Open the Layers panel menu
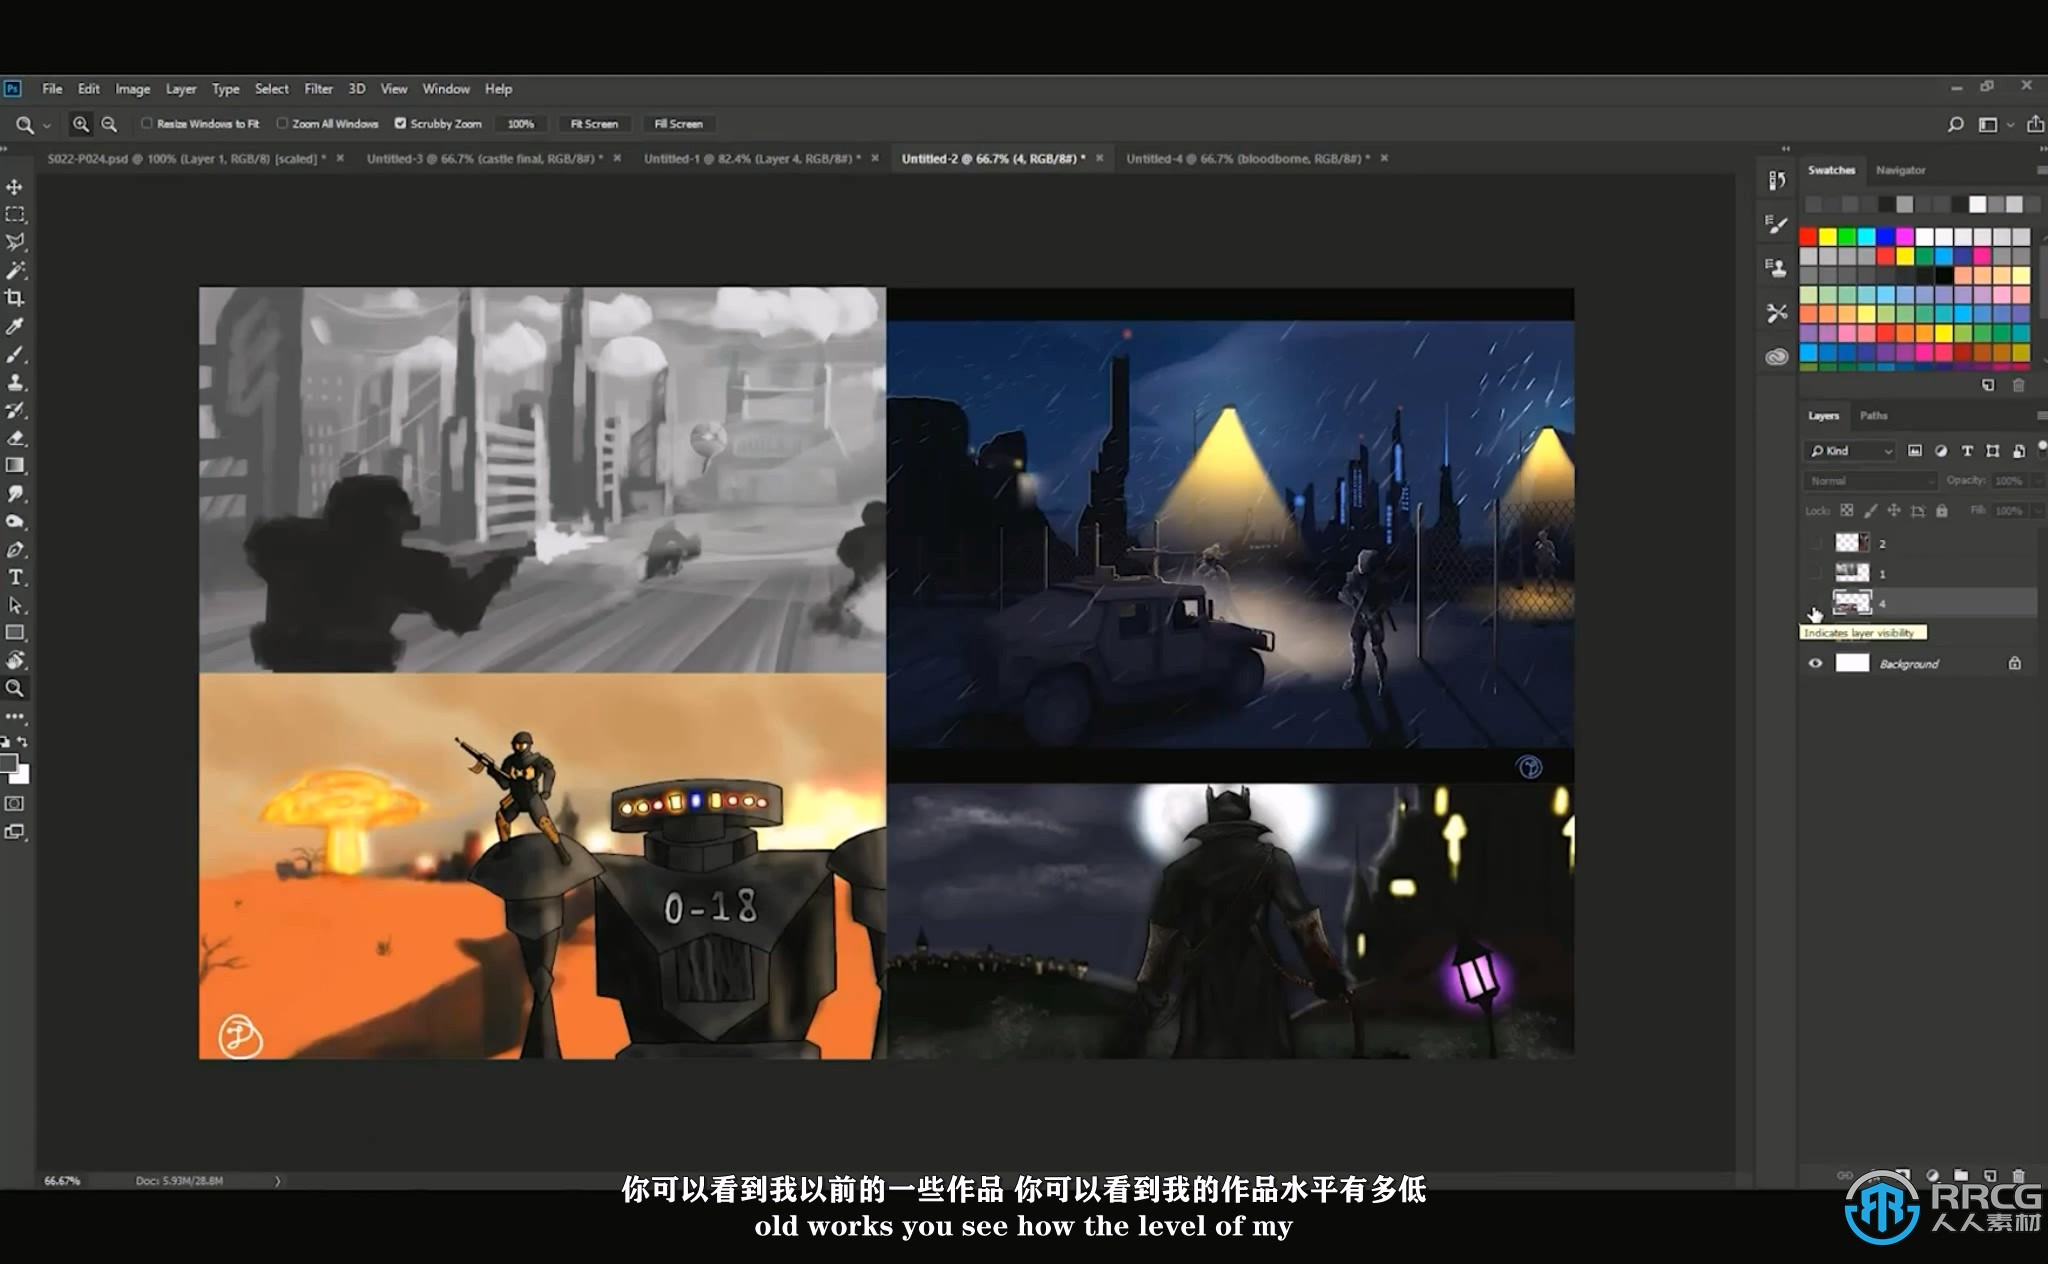The height and width of the screenshot is (1264, 2048). coord(2041,415)
